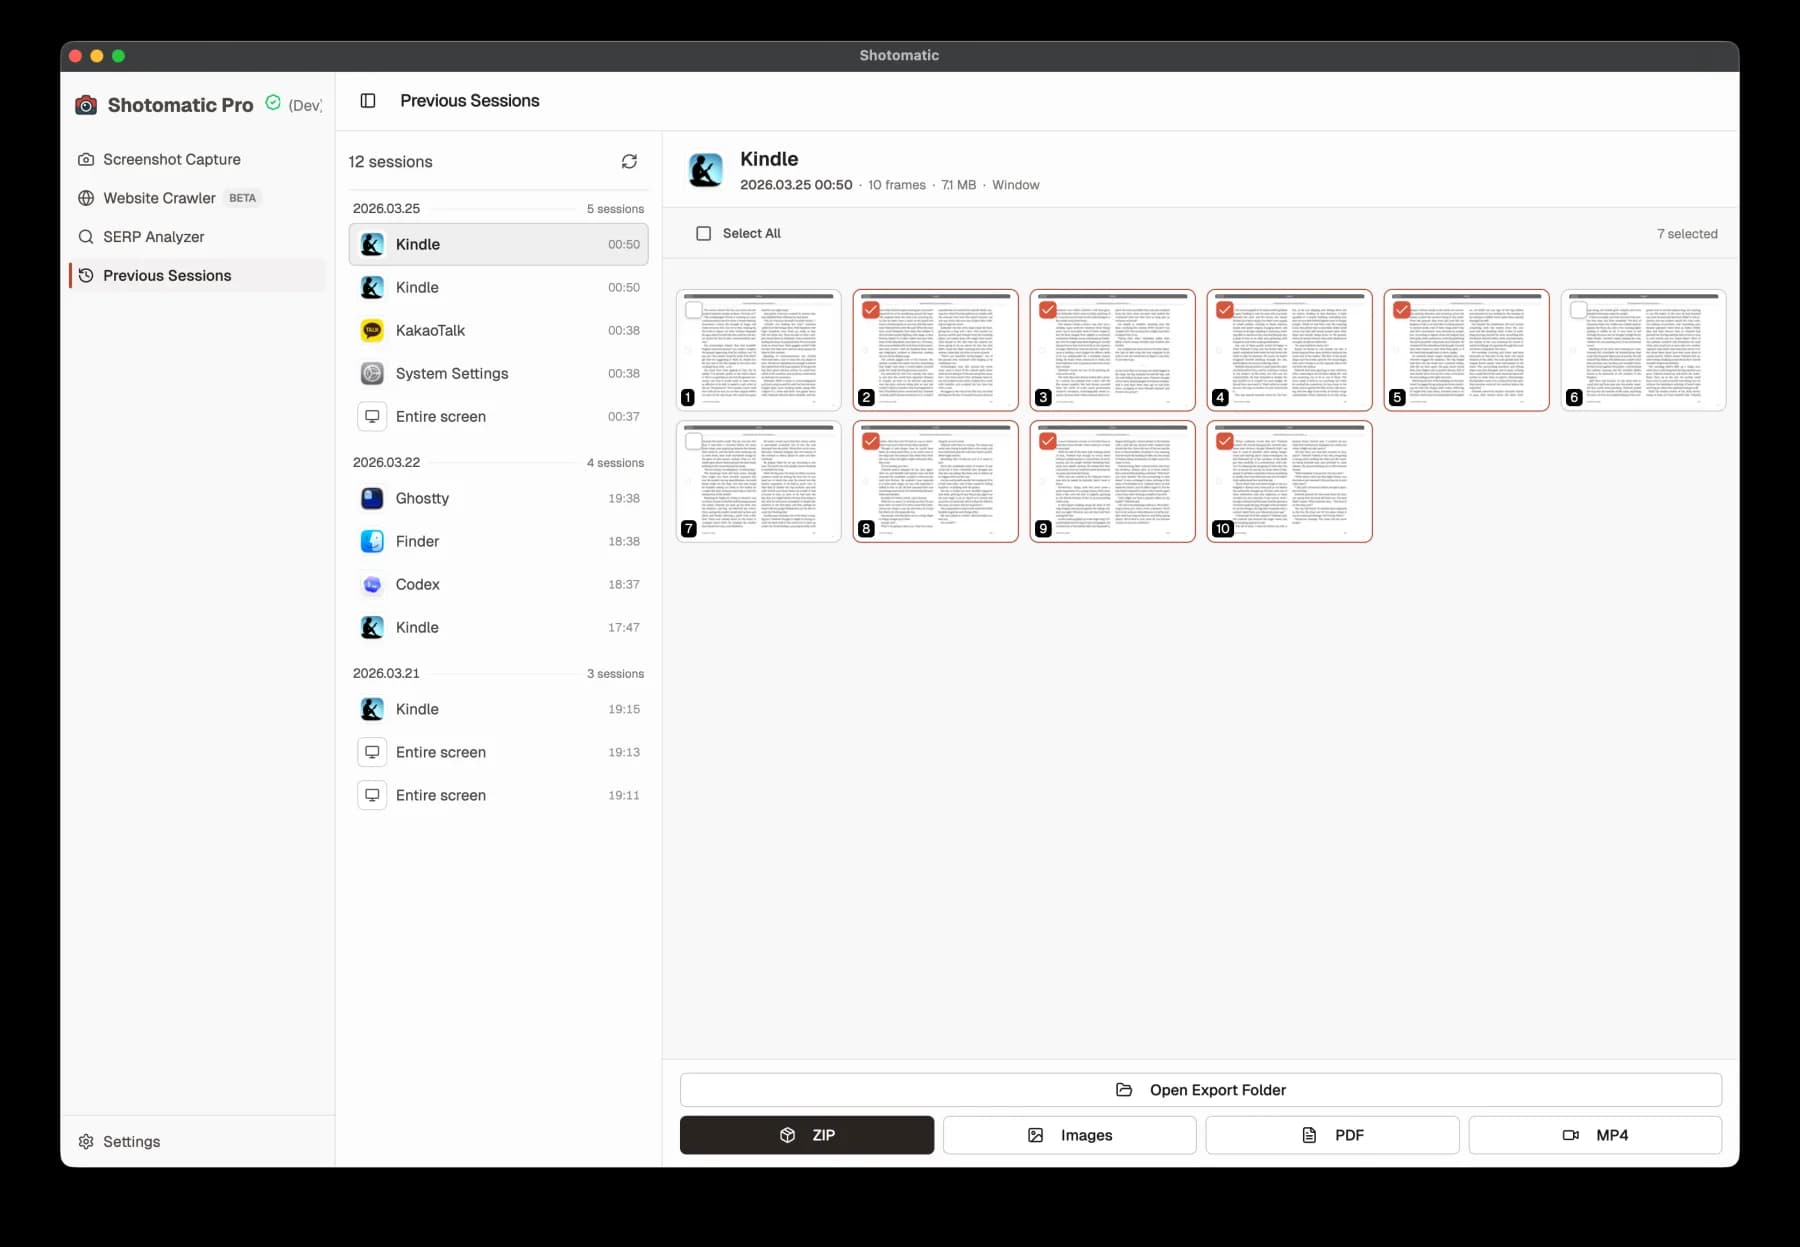Open the Finder session from 2026.03.22
The image size is (1800, 1247).
[x=416, y=541]
